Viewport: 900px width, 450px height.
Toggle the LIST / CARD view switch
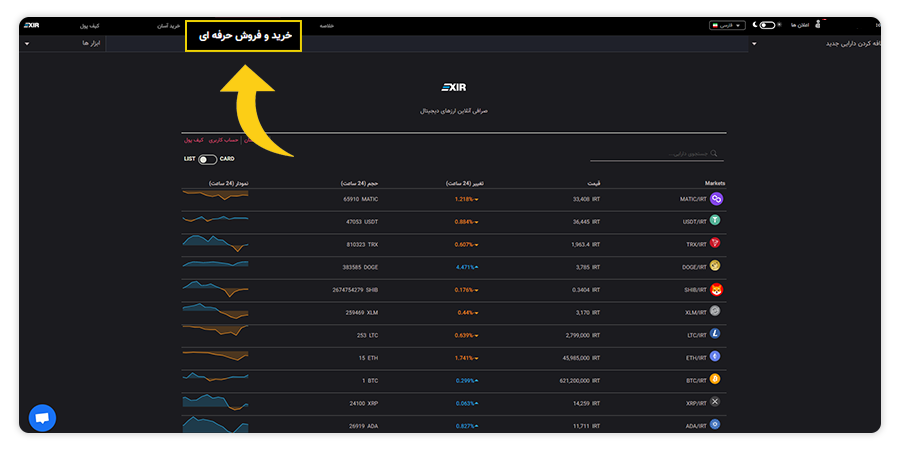tap(208, 160)
